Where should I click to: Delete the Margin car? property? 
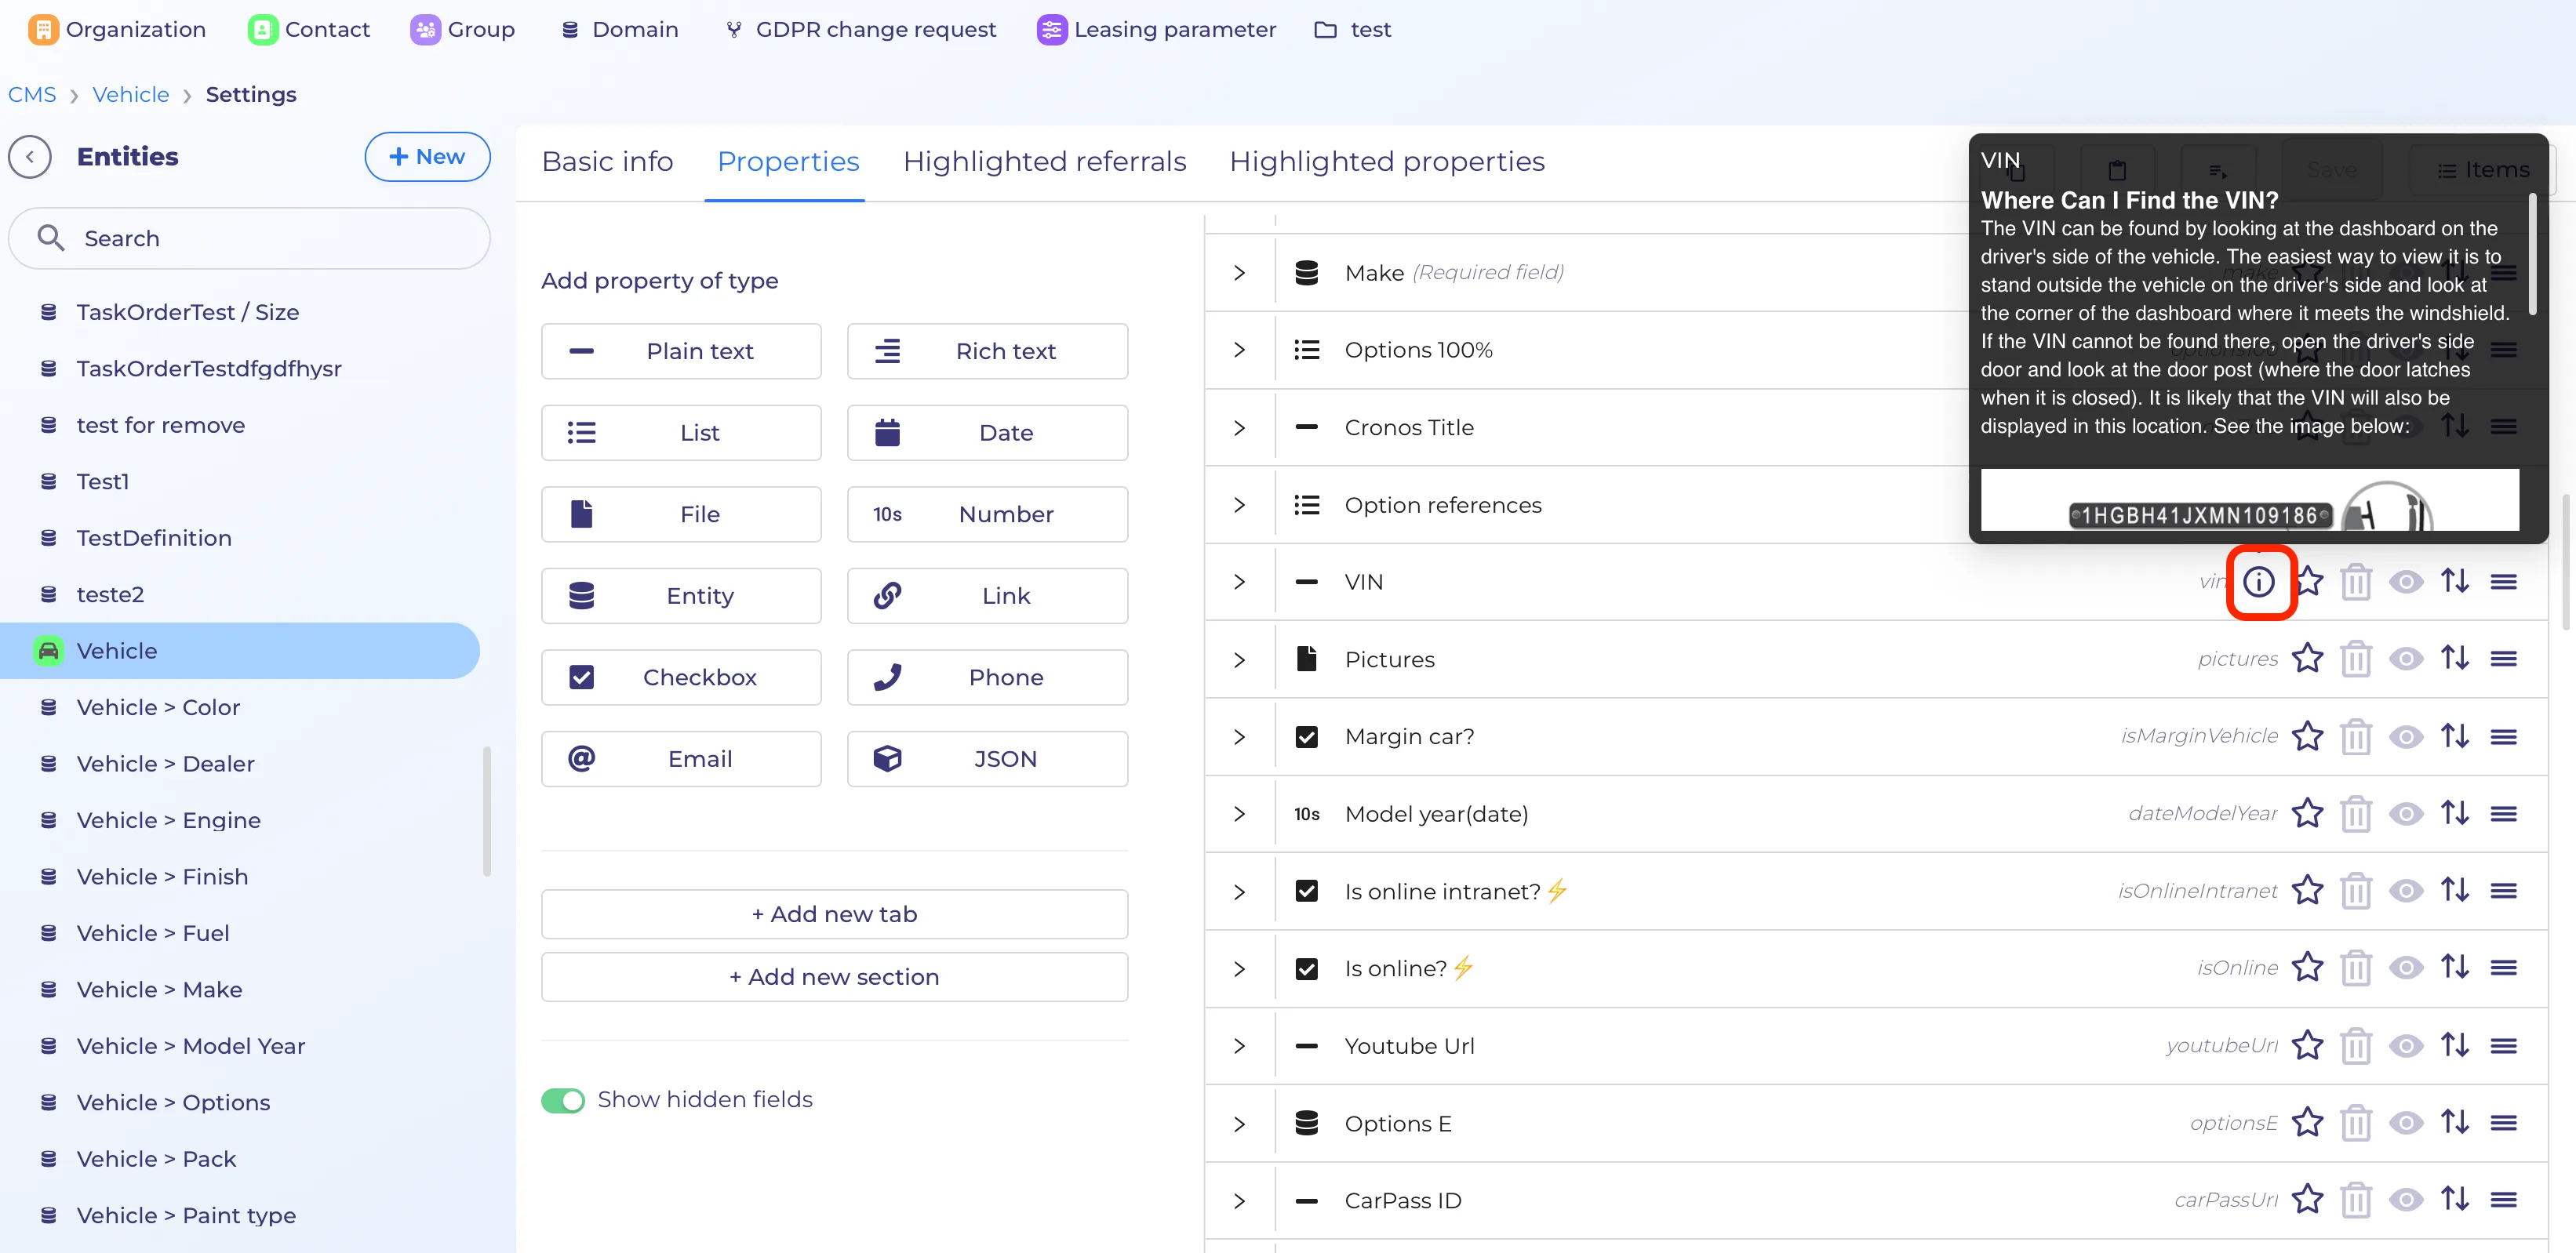(2356, 737)
